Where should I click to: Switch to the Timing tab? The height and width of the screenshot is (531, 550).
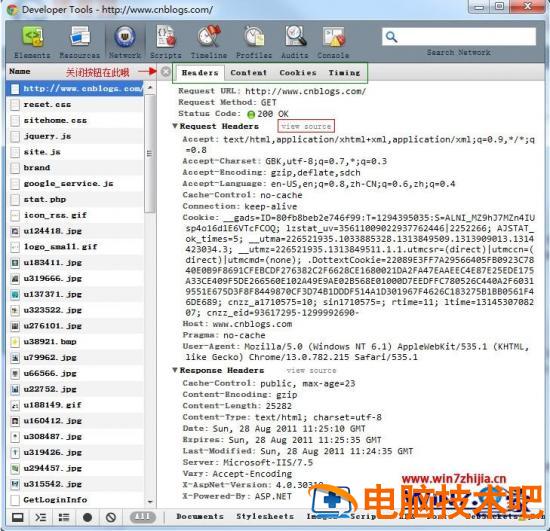344,73
